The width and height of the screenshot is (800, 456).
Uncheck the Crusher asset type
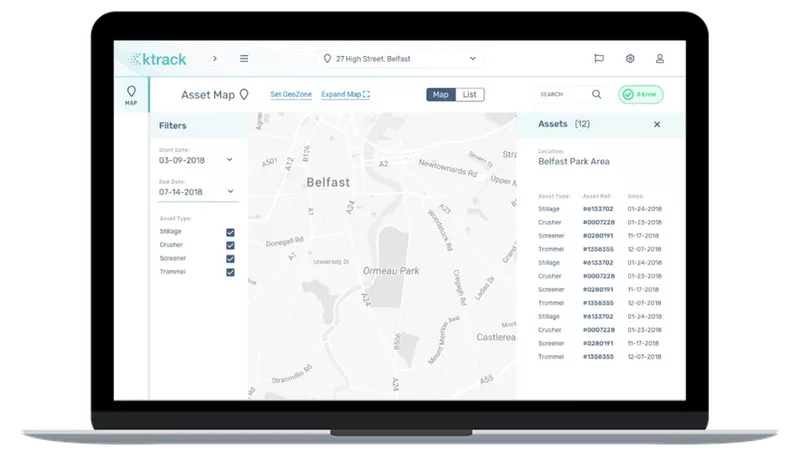pos(231,245)
